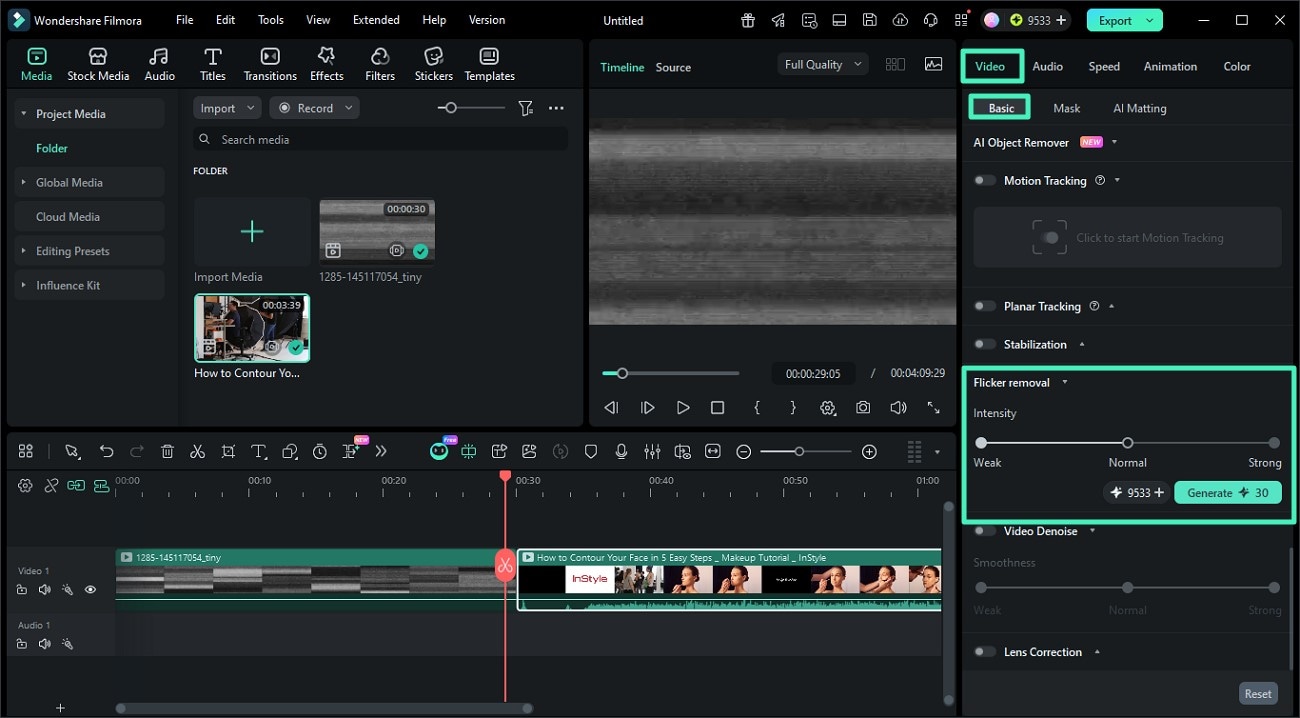Click the Generate button for flicker removal
Viewport: 1300px width, 718px height.
click(1227, 493)
